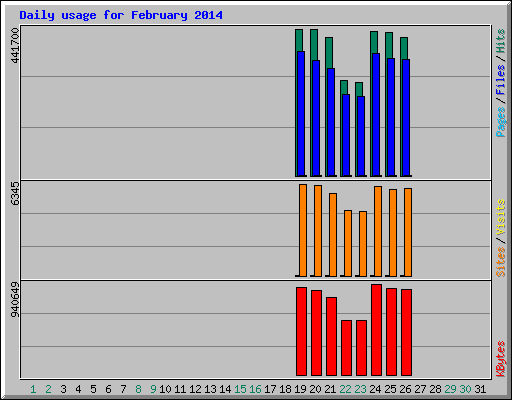Click the red KBytes bar for day 21
The height and width of the screenshot is (400, 512).
click(331, 336)
